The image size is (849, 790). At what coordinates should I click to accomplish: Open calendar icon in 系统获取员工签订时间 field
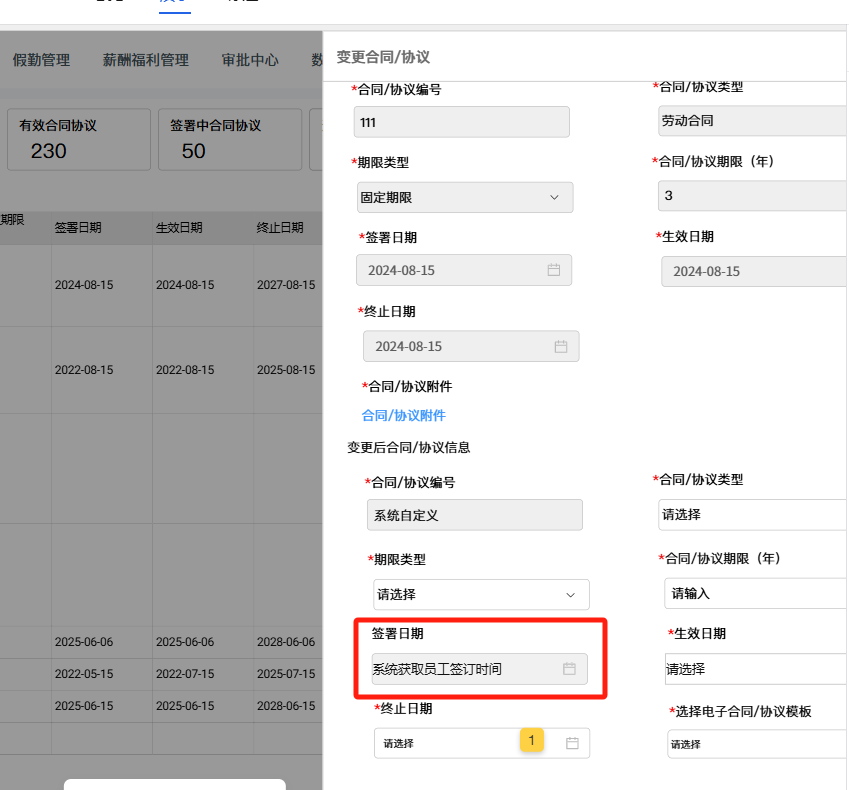coord(569,668)
